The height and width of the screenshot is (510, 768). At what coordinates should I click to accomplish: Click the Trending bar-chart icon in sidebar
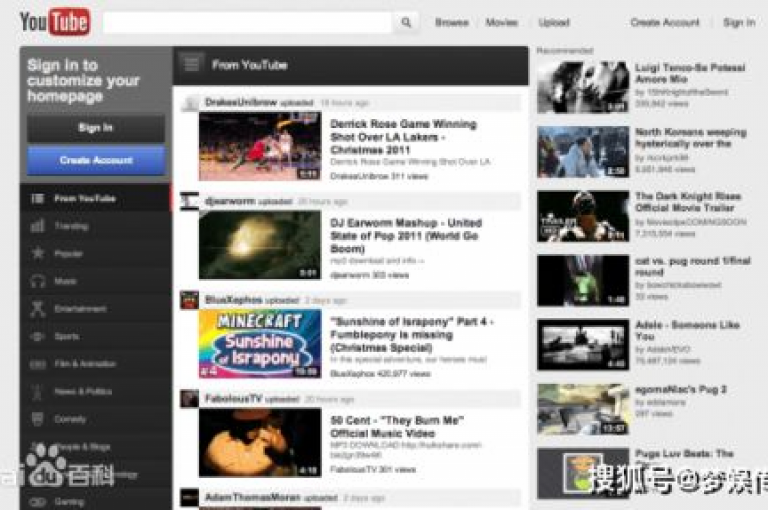38,226
